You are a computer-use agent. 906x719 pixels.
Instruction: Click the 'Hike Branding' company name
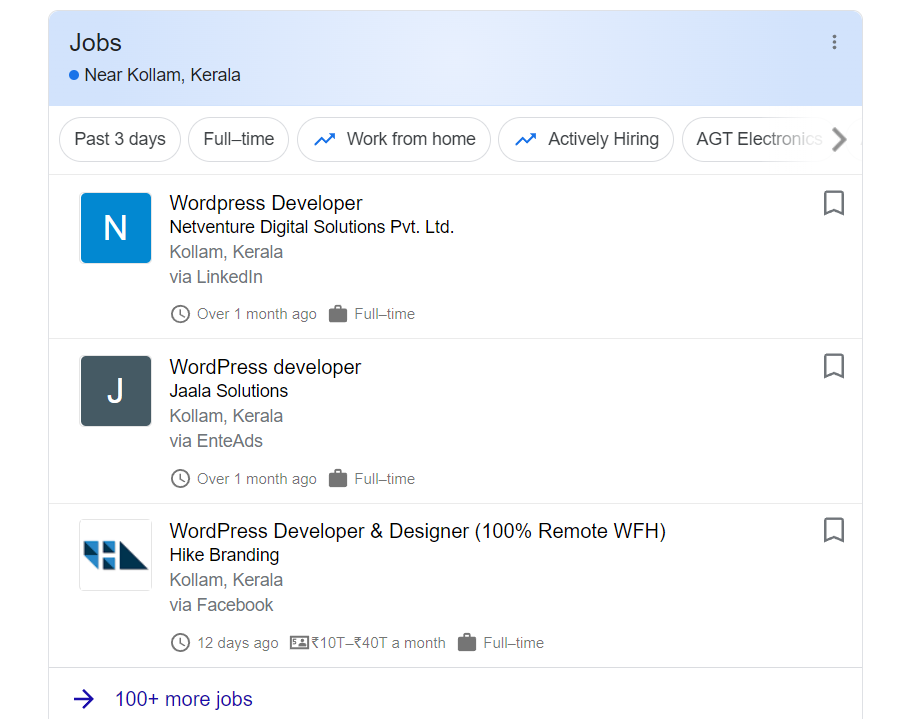coord(224,555)
